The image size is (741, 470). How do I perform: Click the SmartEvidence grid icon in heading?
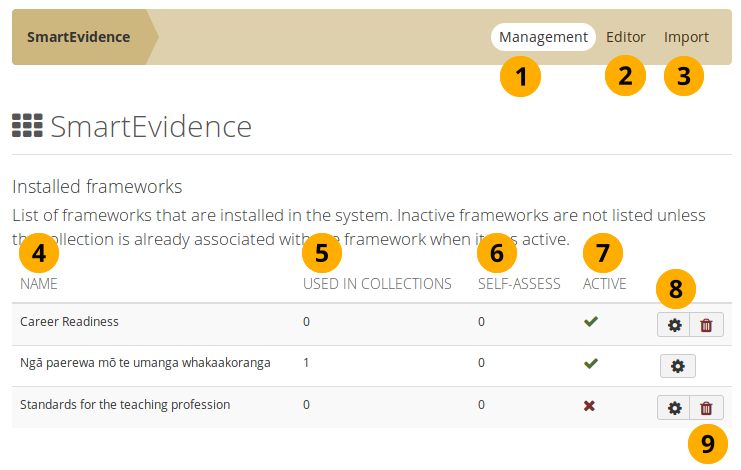27,126
